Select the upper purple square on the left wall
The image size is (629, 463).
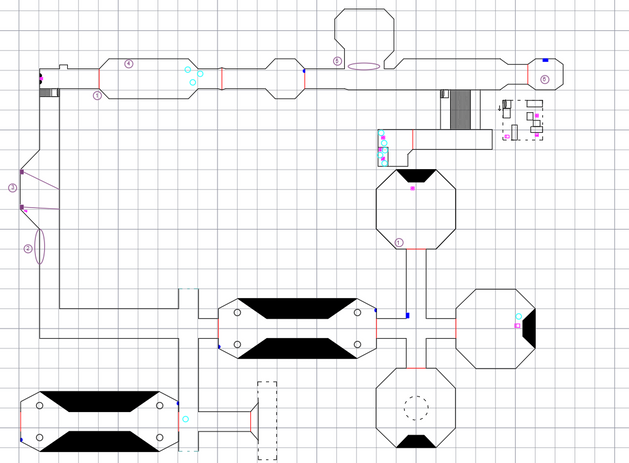coord(22,172)
